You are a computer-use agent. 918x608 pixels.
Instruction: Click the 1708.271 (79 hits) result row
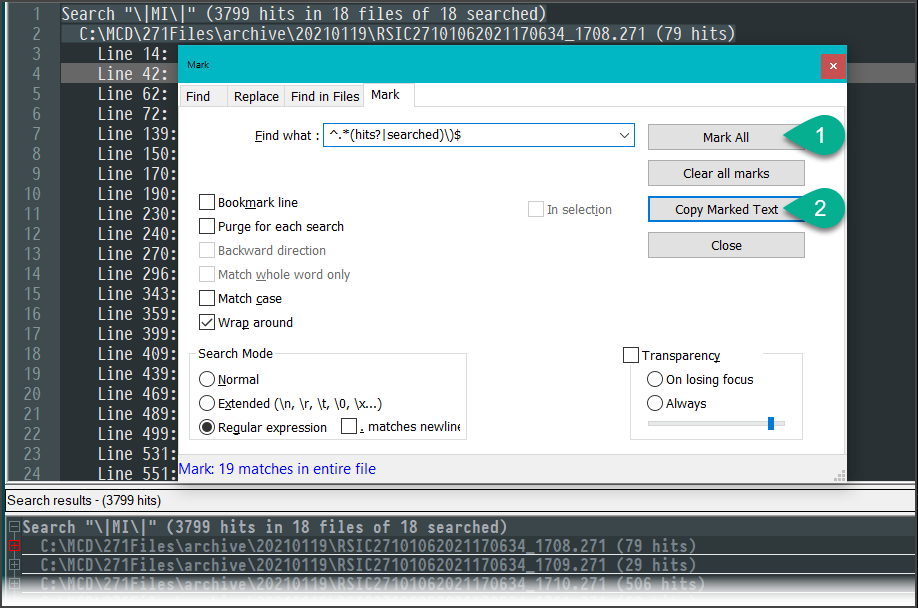tap(368, 546)
